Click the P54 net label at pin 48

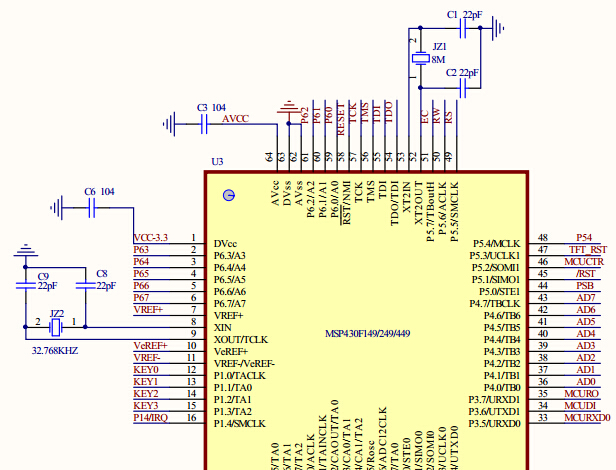click(584, 238)
